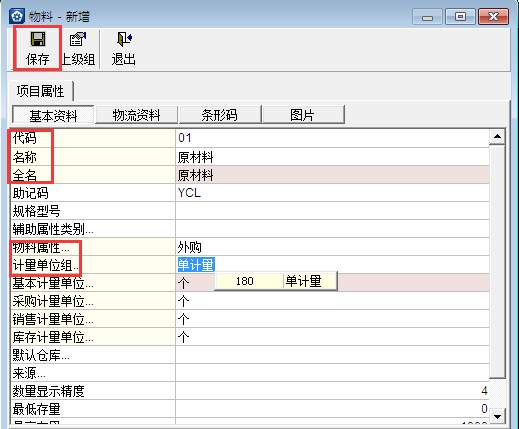This screenshot has height=429, width=519.
Task: Click the empty 规格型号 field
Action: click(332, 211)
